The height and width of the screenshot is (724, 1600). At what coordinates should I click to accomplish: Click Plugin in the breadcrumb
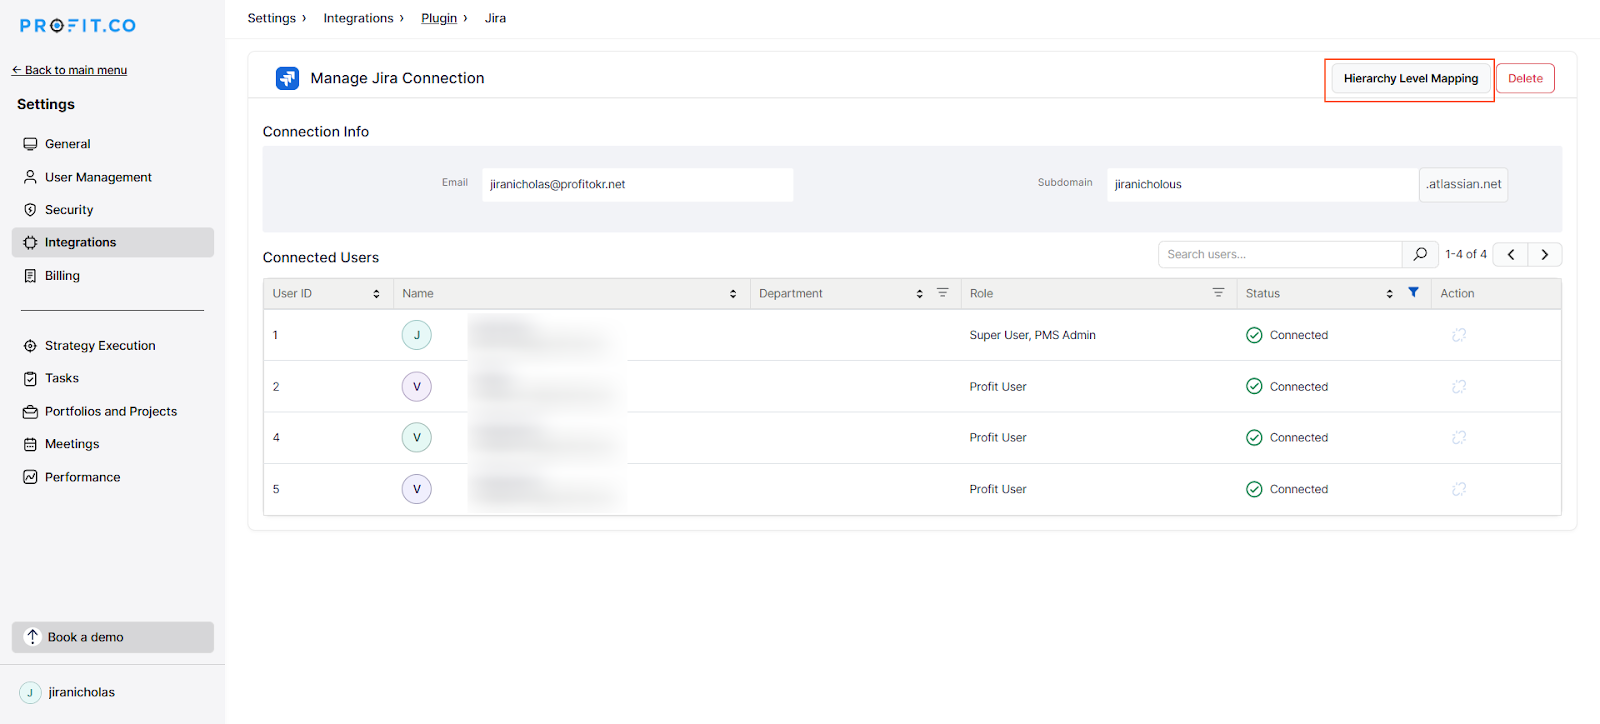439,18
